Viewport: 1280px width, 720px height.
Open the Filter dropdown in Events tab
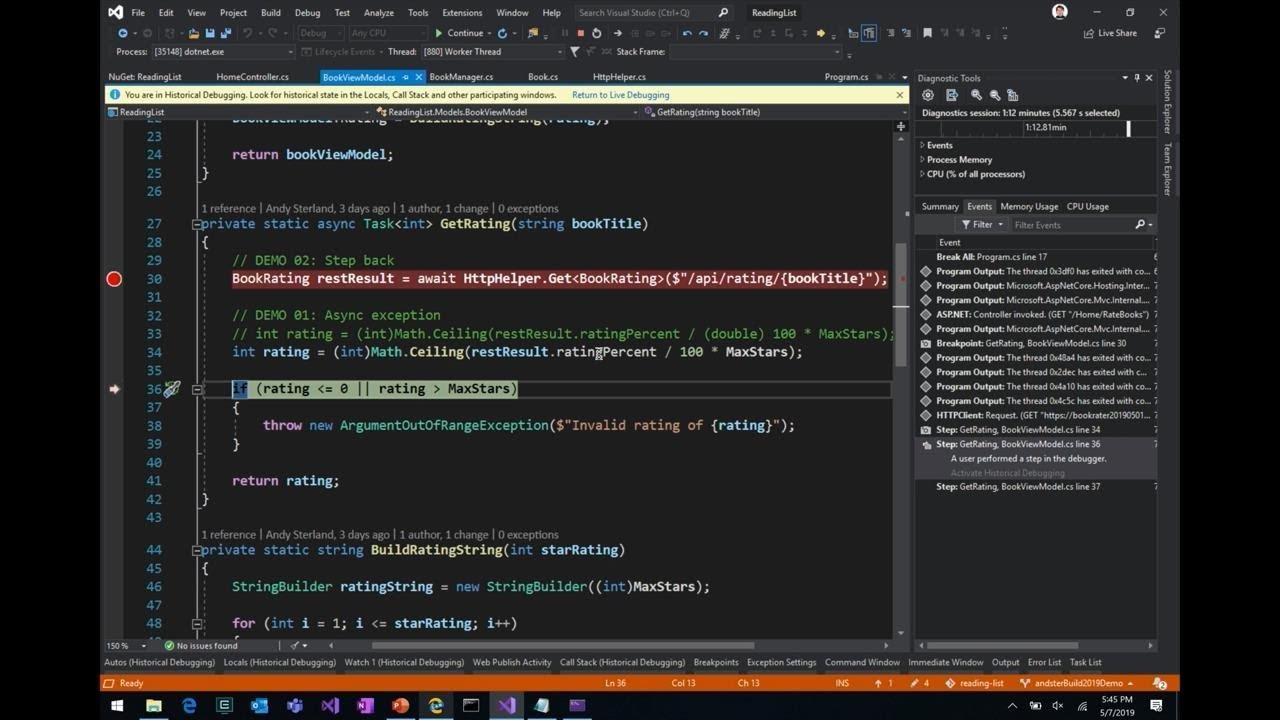pyautogui.click(x=982, y=225)
